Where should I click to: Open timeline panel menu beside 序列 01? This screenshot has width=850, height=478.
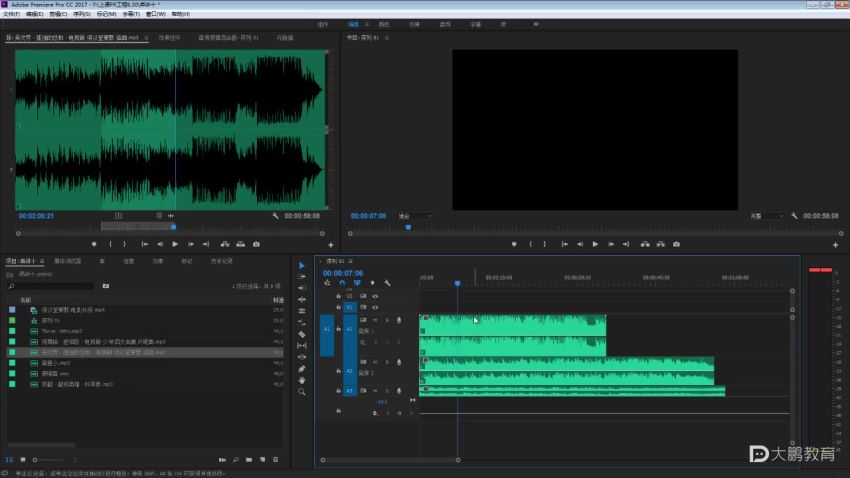[x=351, y=261]
